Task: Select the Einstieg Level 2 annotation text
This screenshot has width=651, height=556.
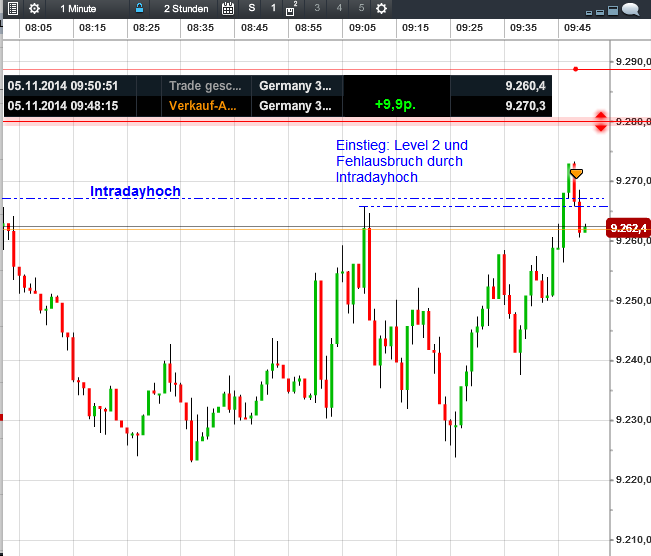Action: point(401,161)
